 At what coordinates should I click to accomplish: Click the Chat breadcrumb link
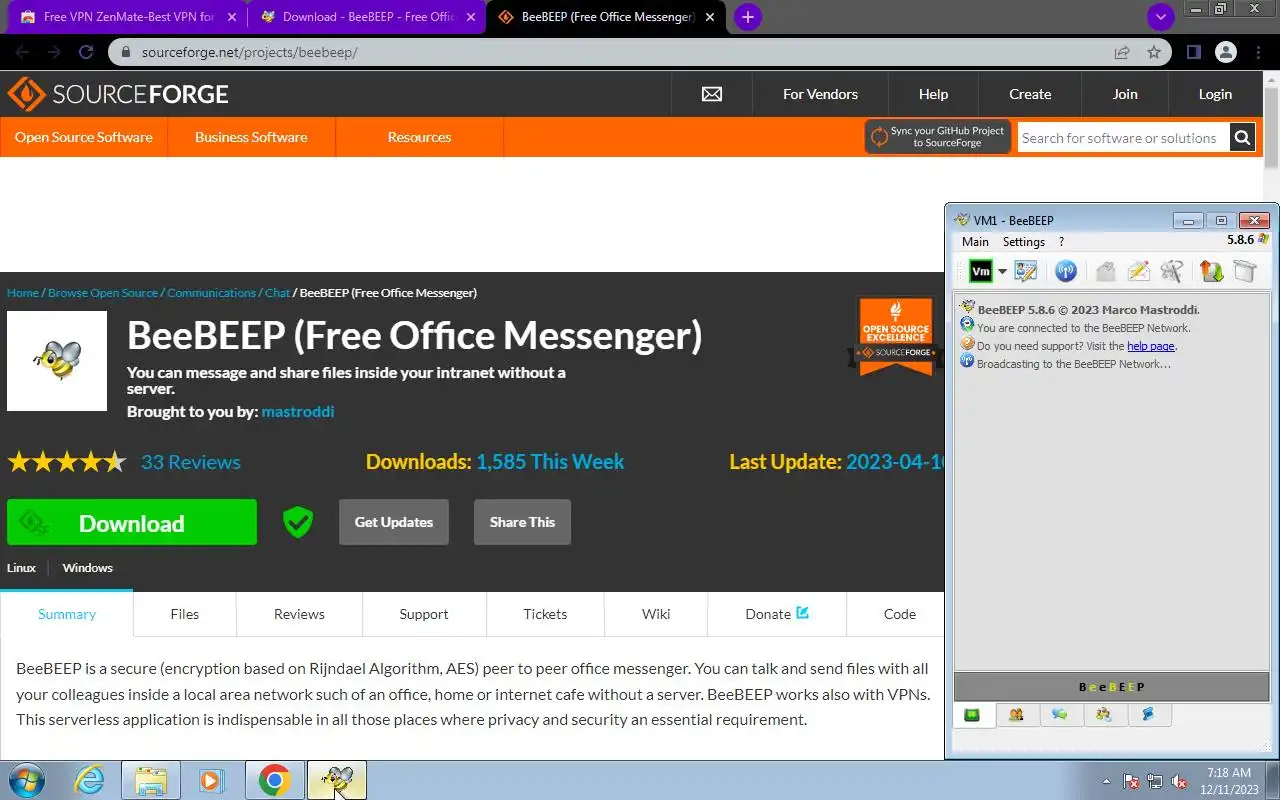coord(277,293)
